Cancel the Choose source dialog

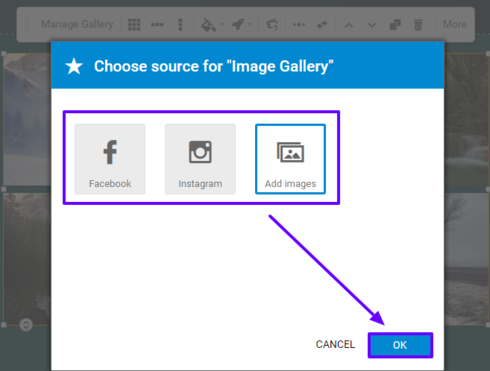pos(335,344)
